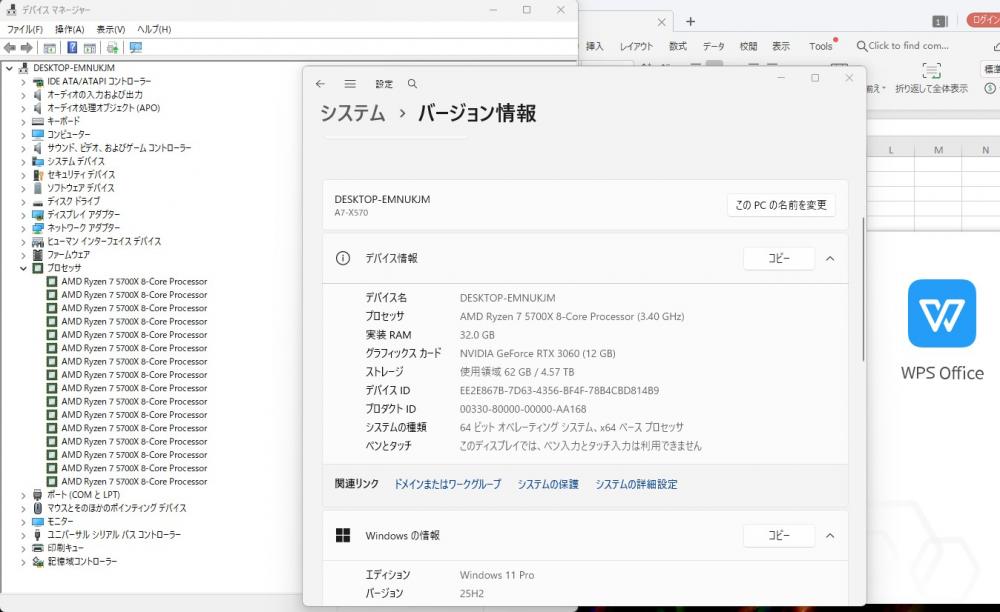Select the ヒューマン インターフェイス デバイス tree item

coord(104,242)
